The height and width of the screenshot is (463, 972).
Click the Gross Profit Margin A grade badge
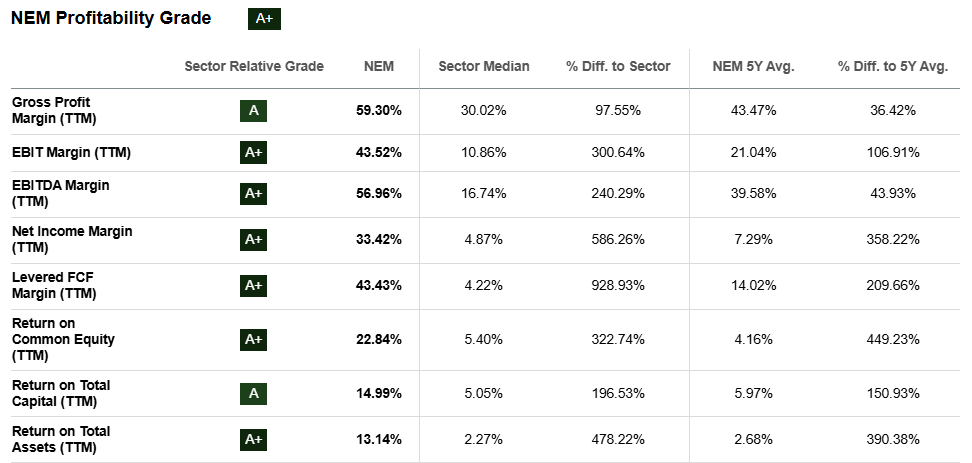tap(254, 111)
